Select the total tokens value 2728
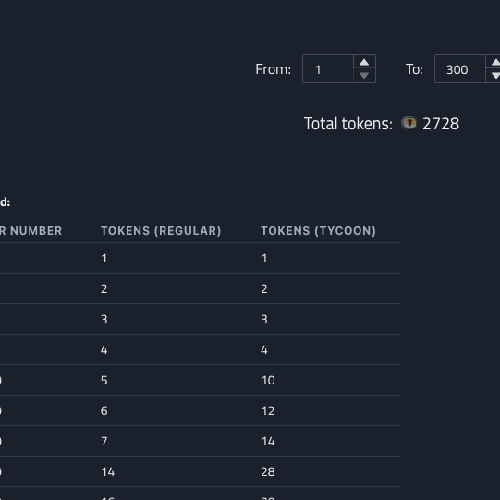 coord(440,124)
